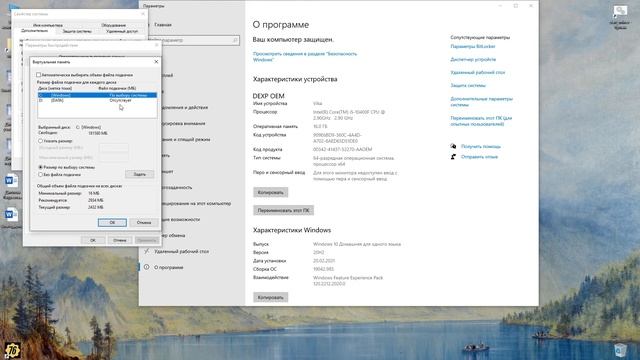Click the Get help (Получить помощь) icon

pos(453,146)
